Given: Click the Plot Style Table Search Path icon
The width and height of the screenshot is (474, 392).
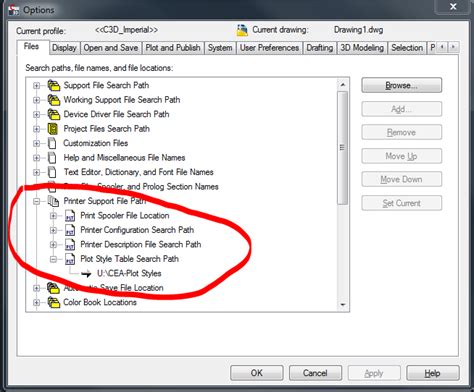Looking at the screenshot, I should pos(70,259).
